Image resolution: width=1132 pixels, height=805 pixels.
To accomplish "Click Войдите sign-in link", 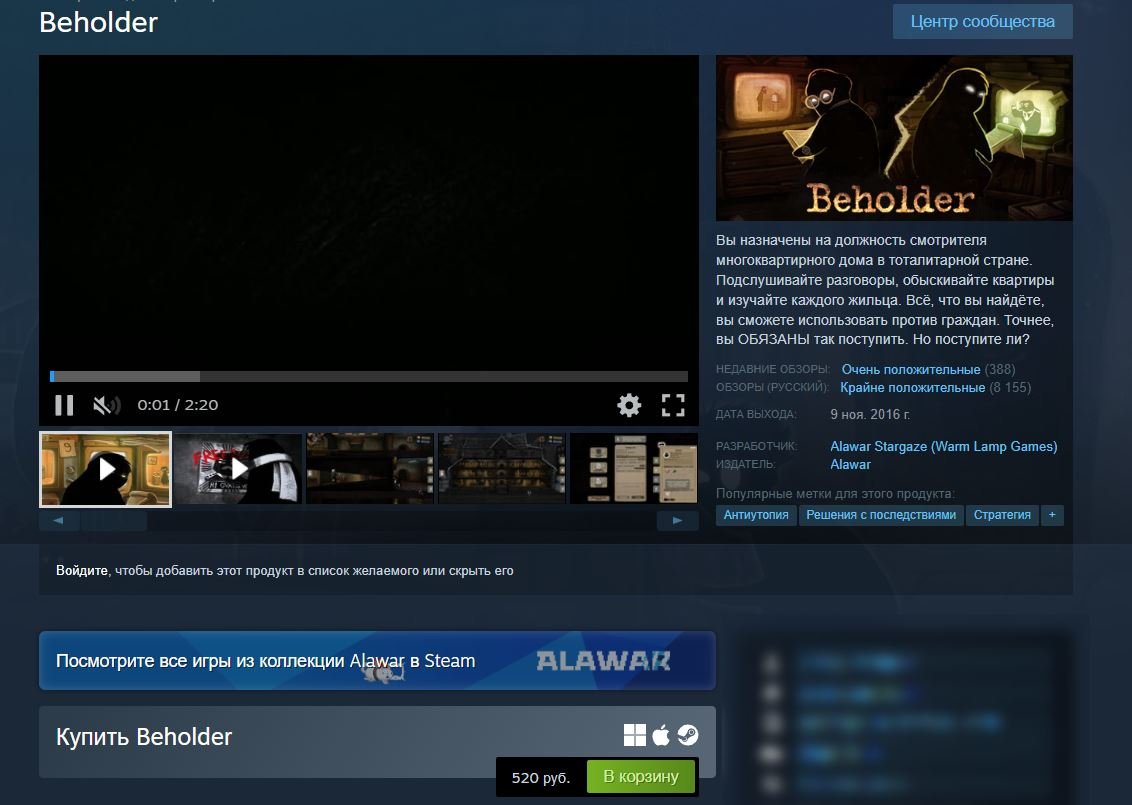I will (82, 570).
